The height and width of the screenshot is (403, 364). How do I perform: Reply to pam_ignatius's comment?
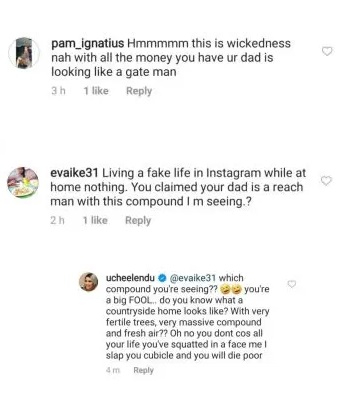click(139, 91)
